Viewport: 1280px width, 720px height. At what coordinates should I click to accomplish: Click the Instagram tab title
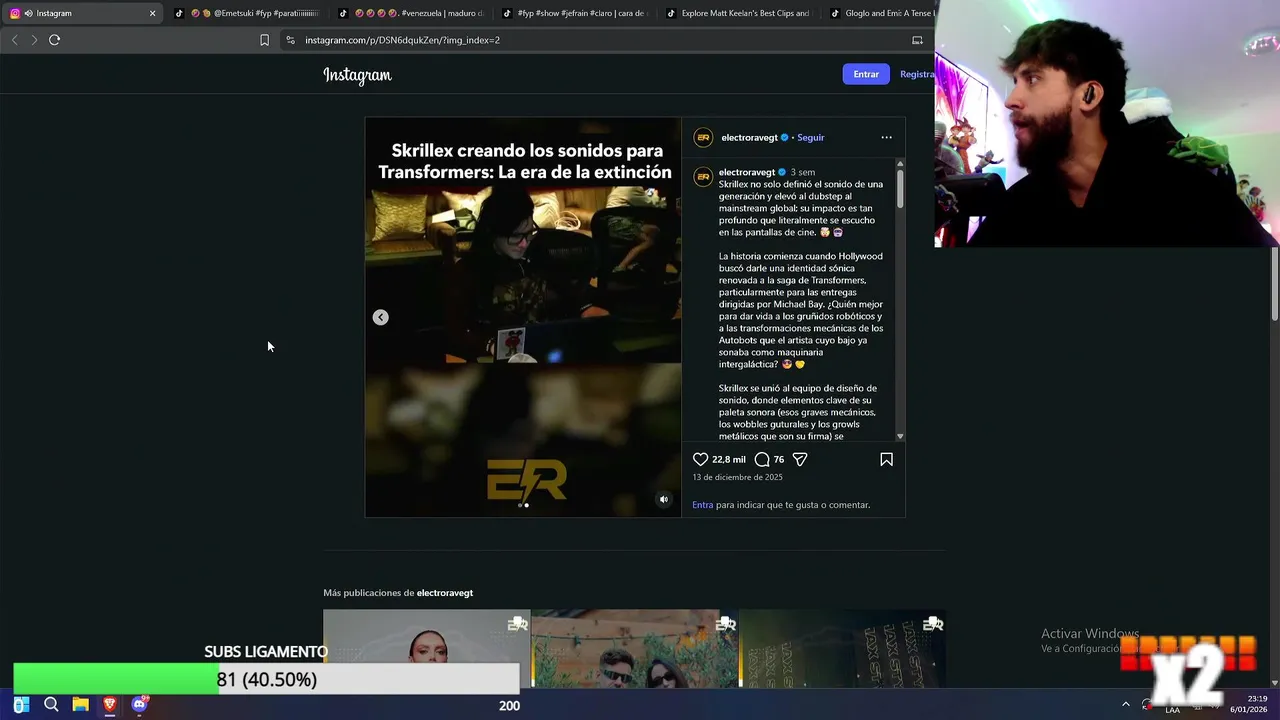(54, 13)
